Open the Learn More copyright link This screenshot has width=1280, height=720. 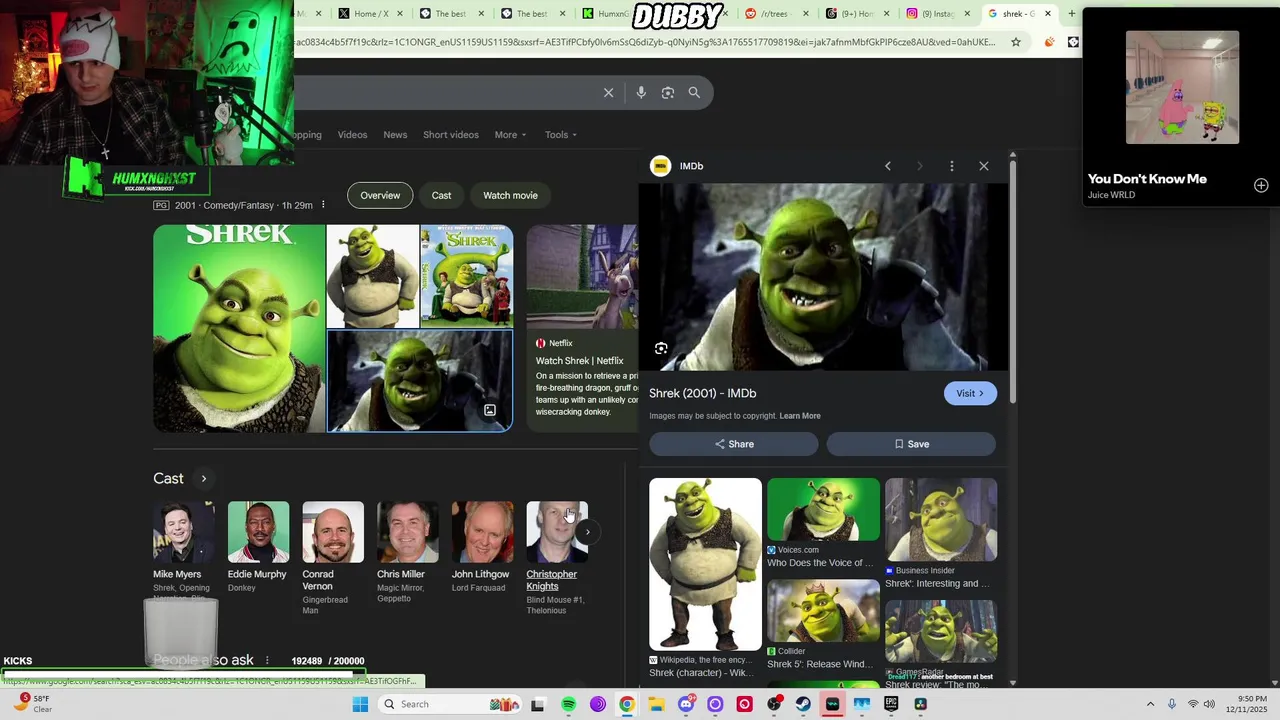pyautogui.click(x=800, y=416)
